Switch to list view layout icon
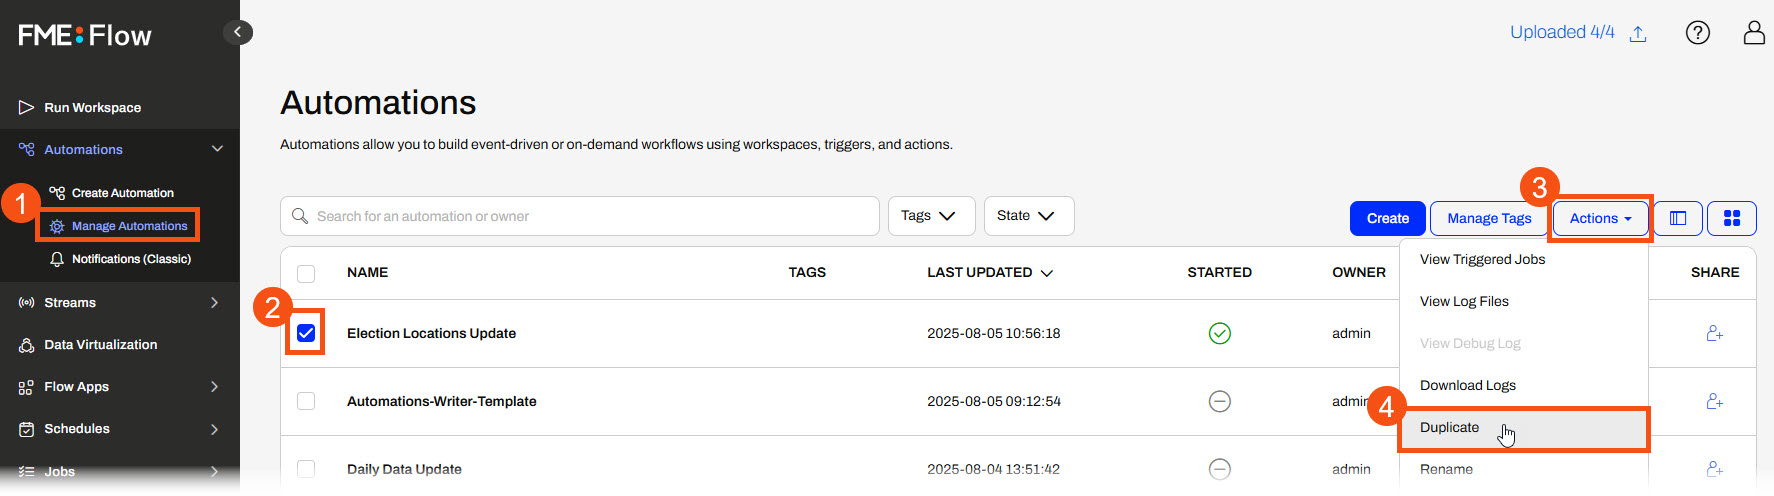This screenshot has width=1774, height=496. tap(1678, 218)
